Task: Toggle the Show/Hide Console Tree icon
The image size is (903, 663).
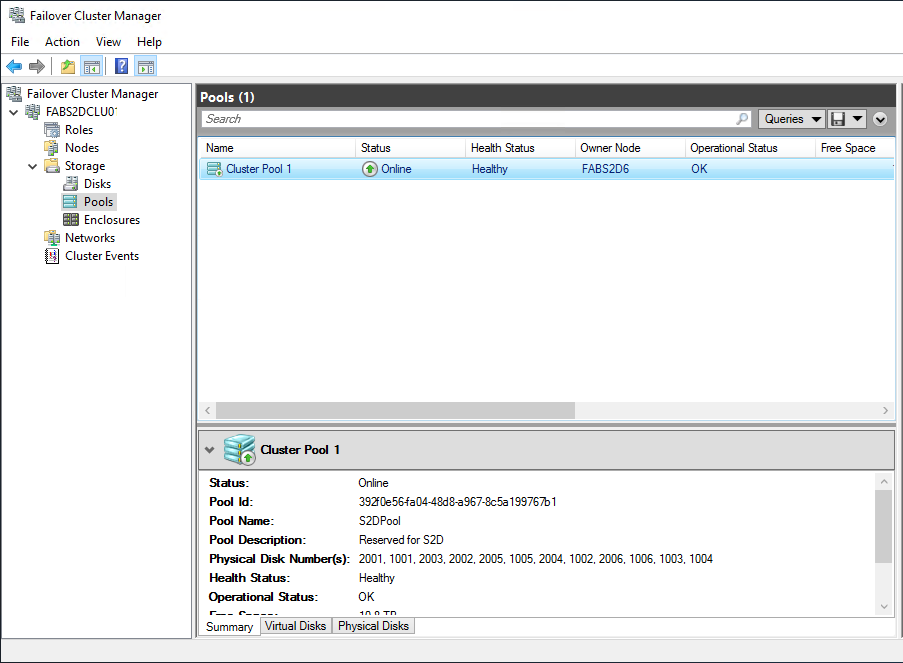Action: (92, 67)
